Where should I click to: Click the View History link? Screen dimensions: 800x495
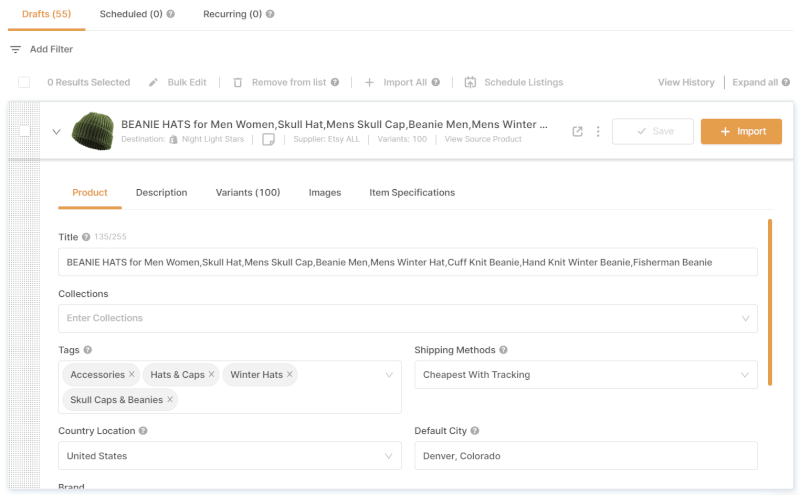pyautogui.click(x=686, y=82)
